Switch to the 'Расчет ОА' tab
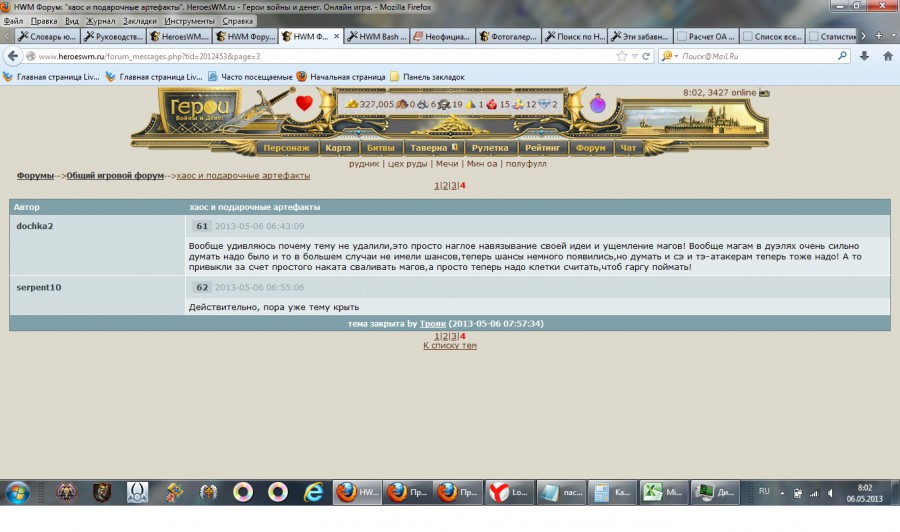 707,36
